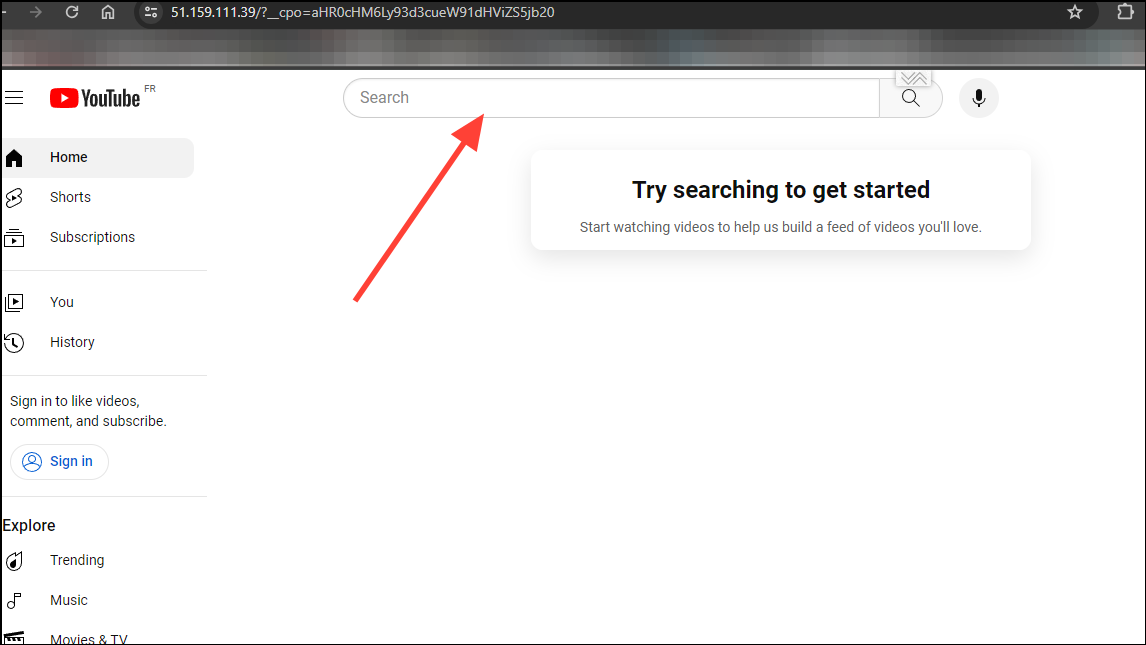Open the hamburger menu to collapse the sidebar
This screenshot has height=645, width=1146.
pos(14,97)
